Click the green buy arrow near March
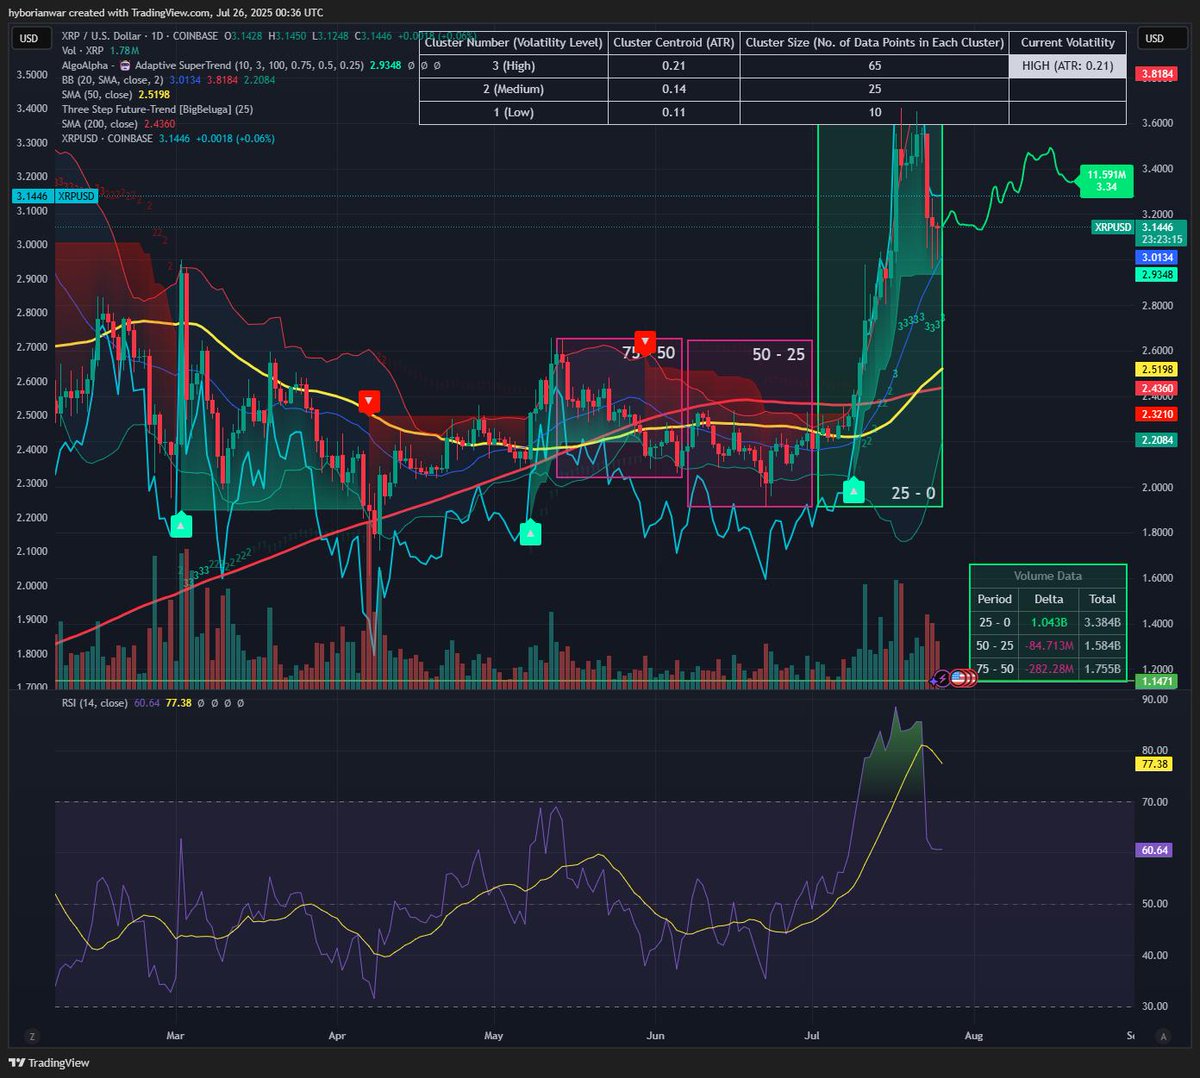The image size is (1200, 1078). click(x=180, y=525)
